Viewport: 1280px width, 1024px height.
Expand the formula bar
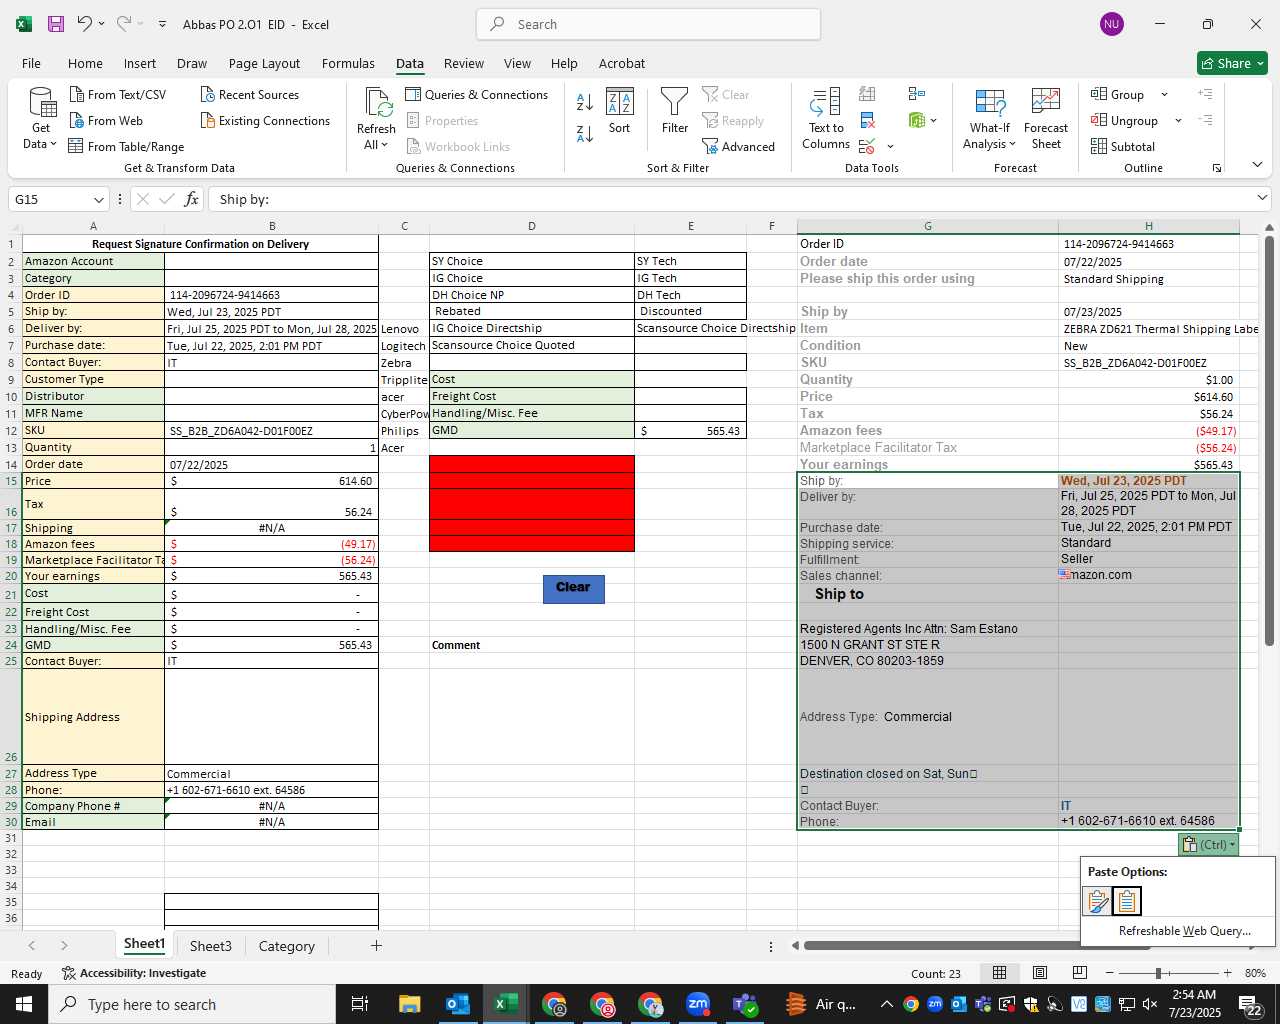[x=1262, y=198]
